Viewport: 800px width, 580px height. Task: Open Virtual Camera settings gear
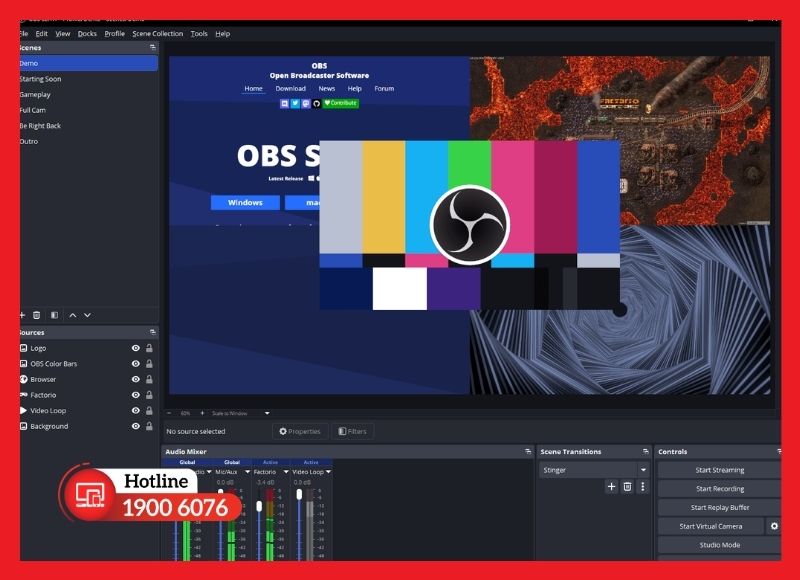coord(774,526)
